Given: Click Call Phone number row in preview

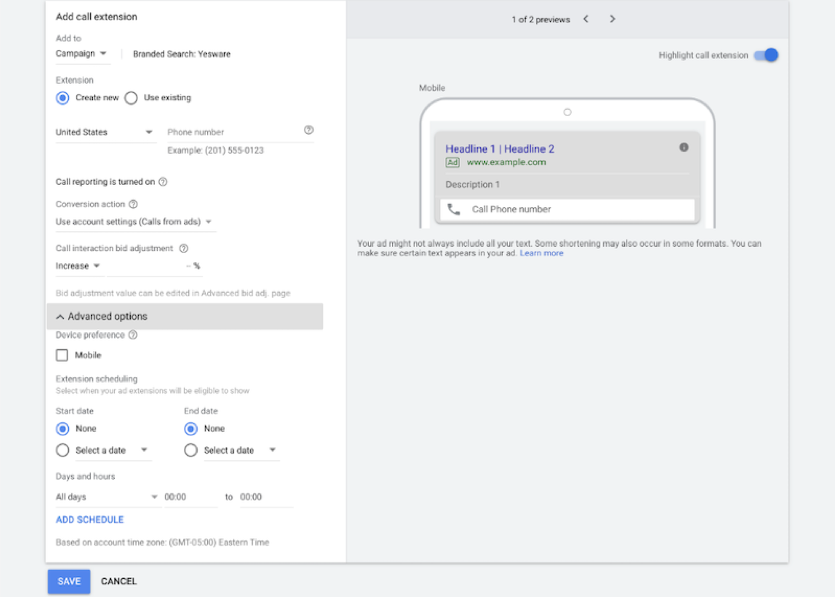Looking at the screenshot, I should coord(567,210).
